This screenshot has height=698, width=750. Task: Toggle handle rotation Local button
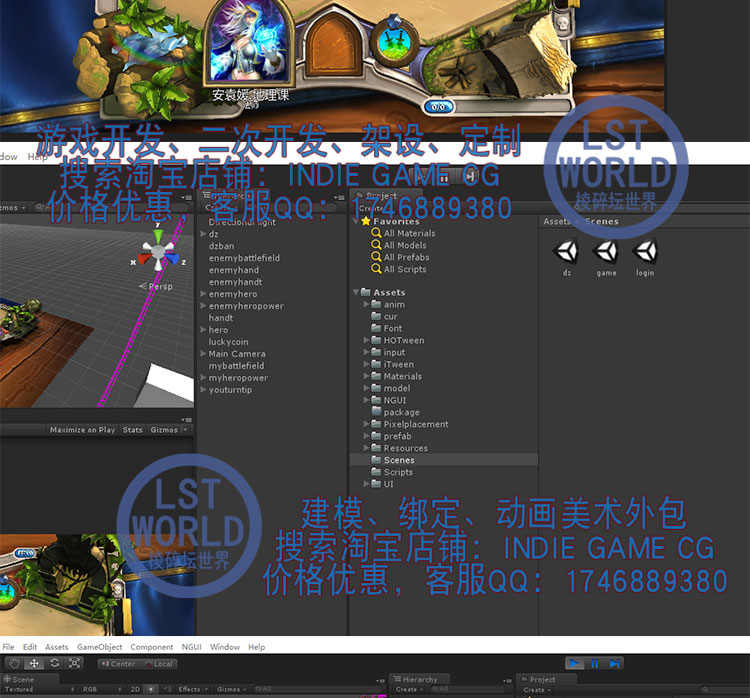(158, 664)
